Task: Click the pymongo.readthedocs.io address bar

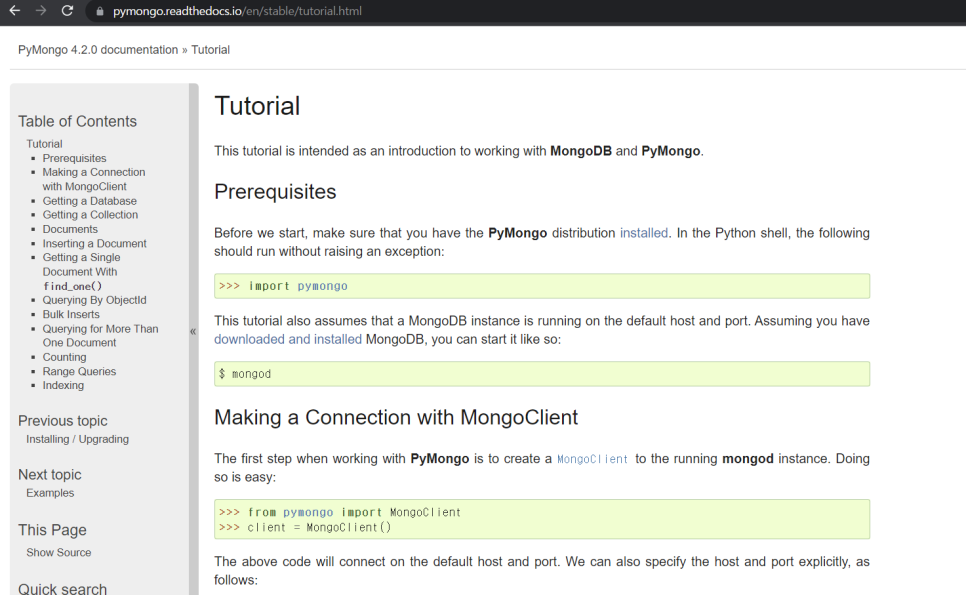Action: [237, 11]
